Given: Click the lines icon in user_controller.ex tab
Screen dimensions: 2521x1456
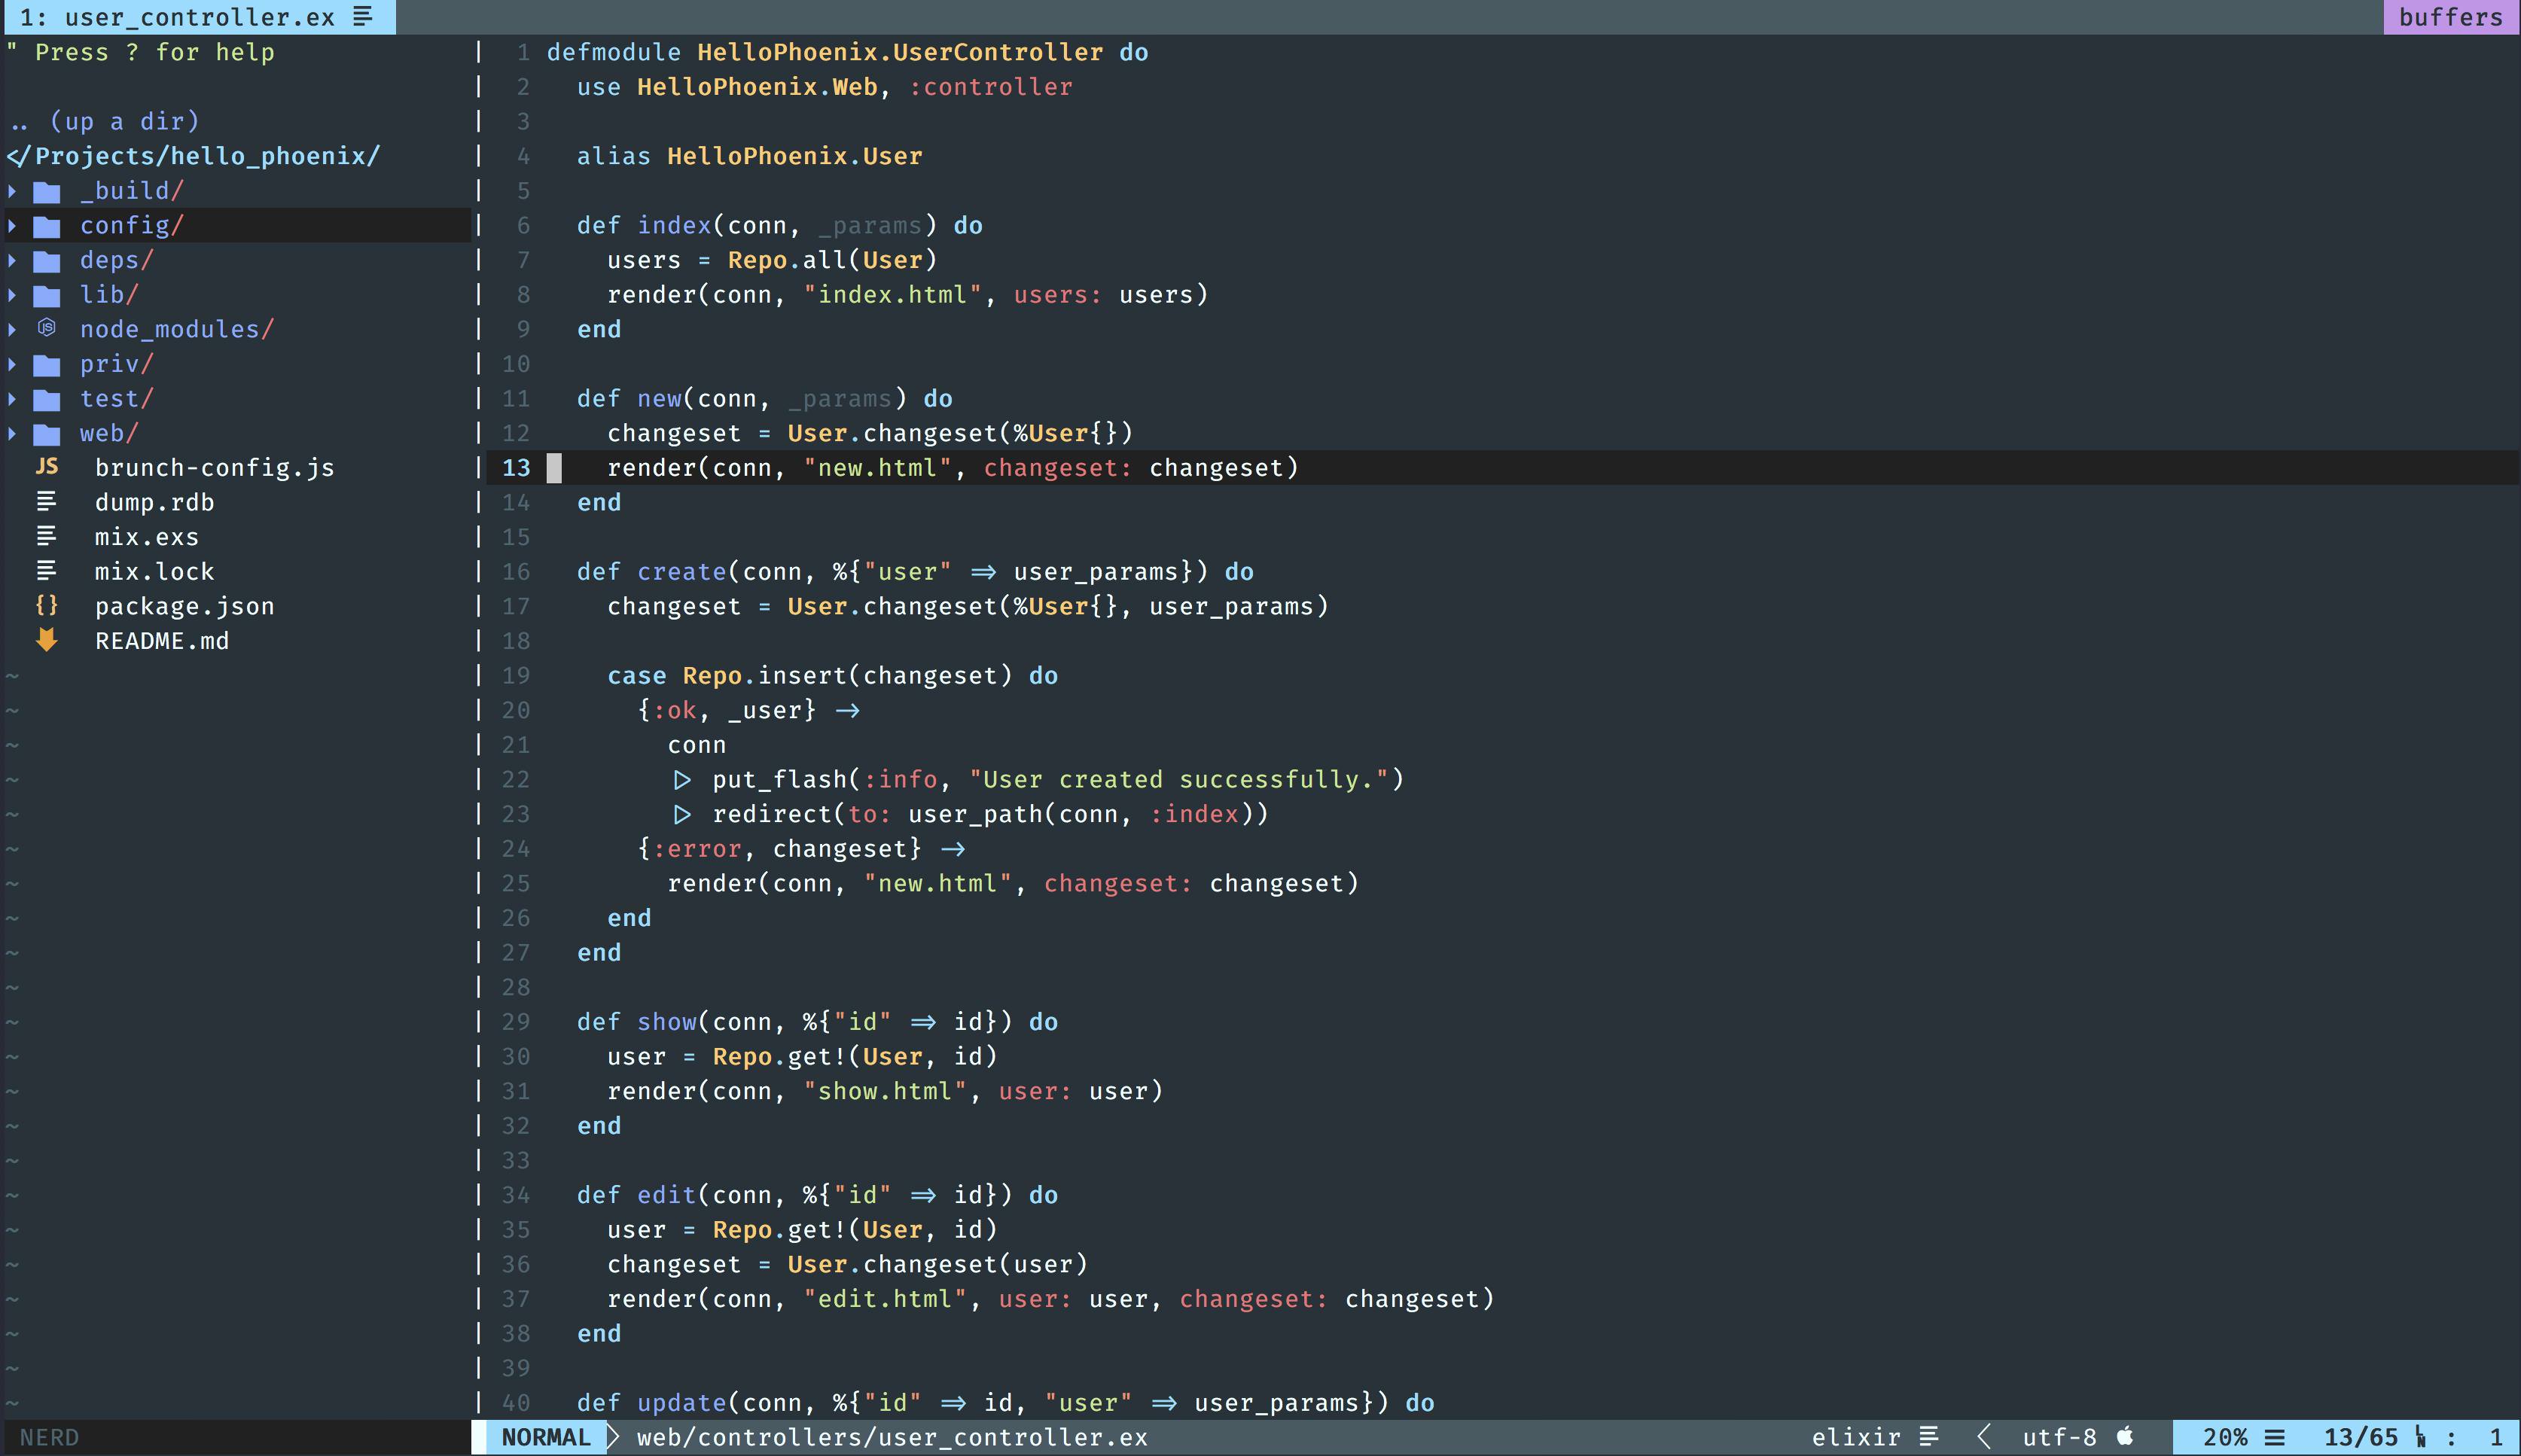Looking at the screenshot, I should point(364,17).
